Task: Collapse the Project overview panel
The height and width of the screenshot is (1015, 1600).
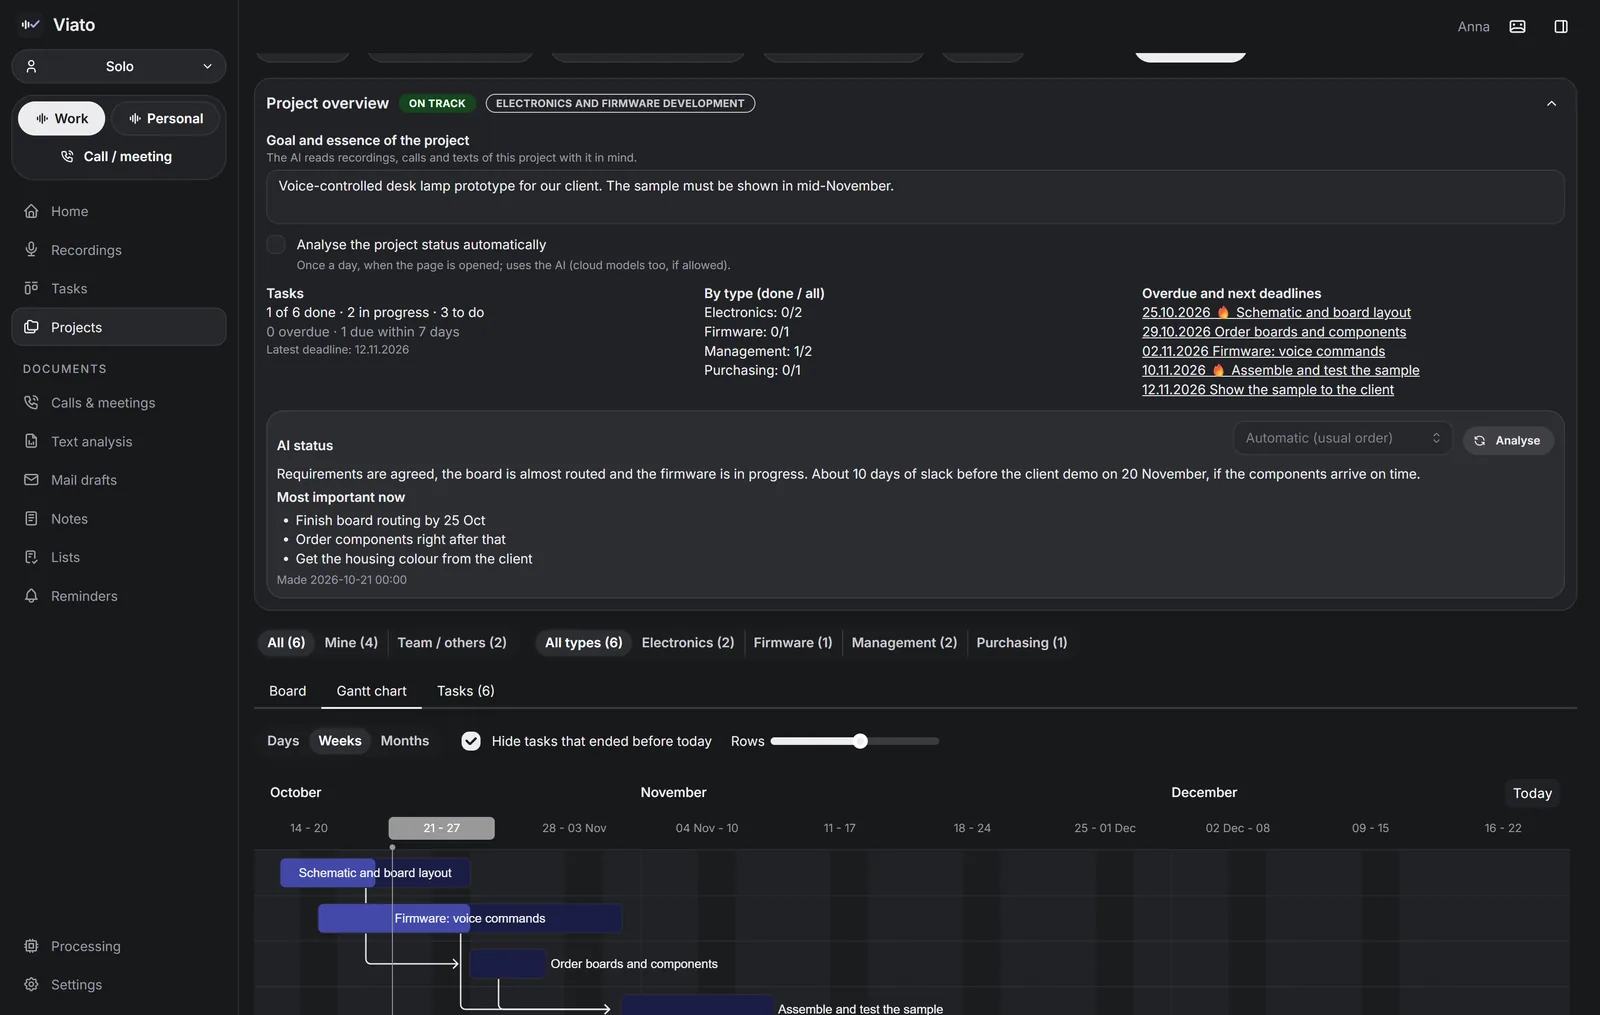Action: tap(1551, 104)
